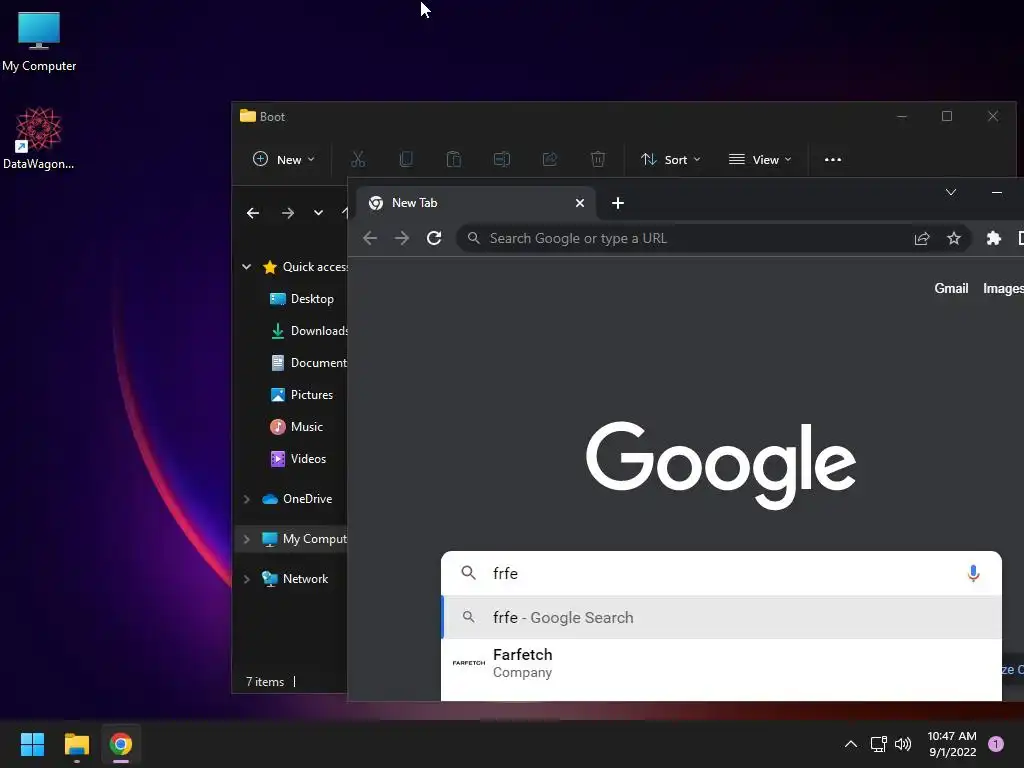Open a new tab with plus button
The image size is (1024, 768).
point(617,203)
